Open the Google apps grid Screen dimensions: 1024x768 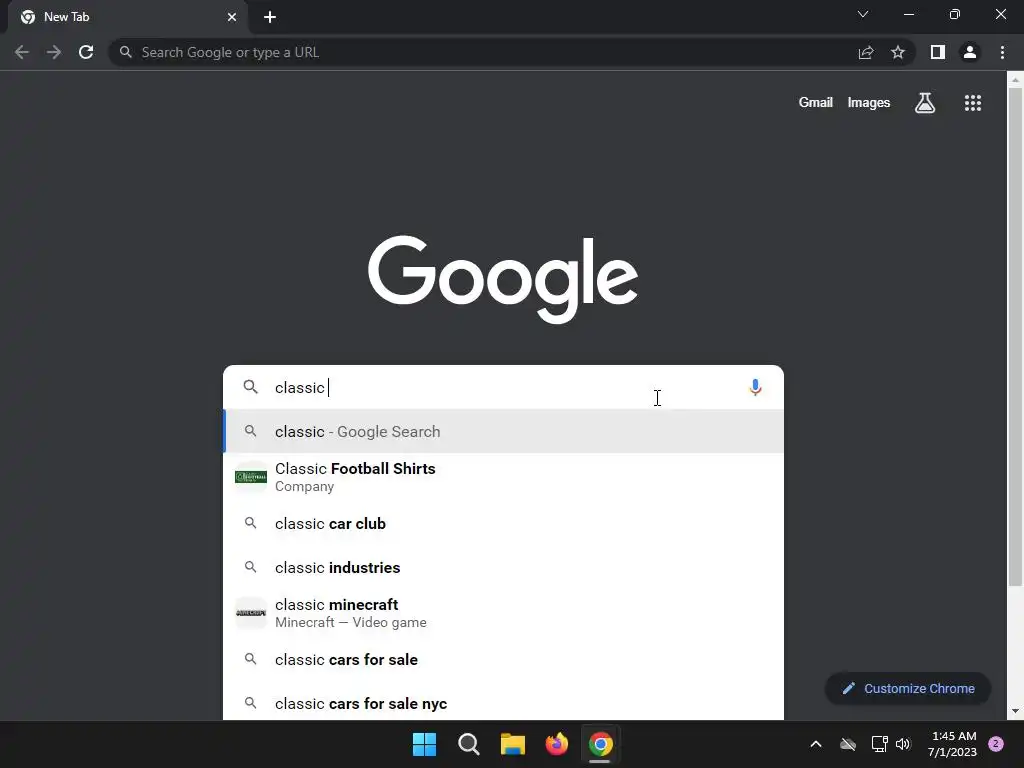click(973, 103)
